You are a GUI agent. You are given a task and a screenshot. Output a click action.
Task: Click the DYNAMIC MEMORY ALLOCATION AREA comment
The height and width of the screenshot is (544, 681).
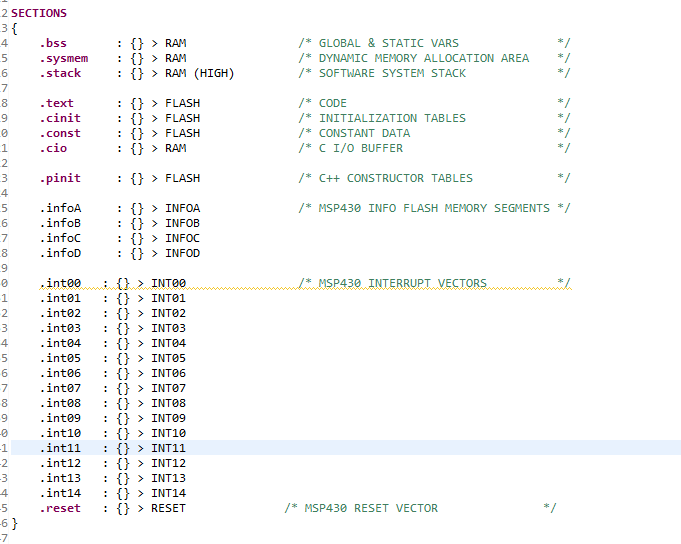[424, 59]
